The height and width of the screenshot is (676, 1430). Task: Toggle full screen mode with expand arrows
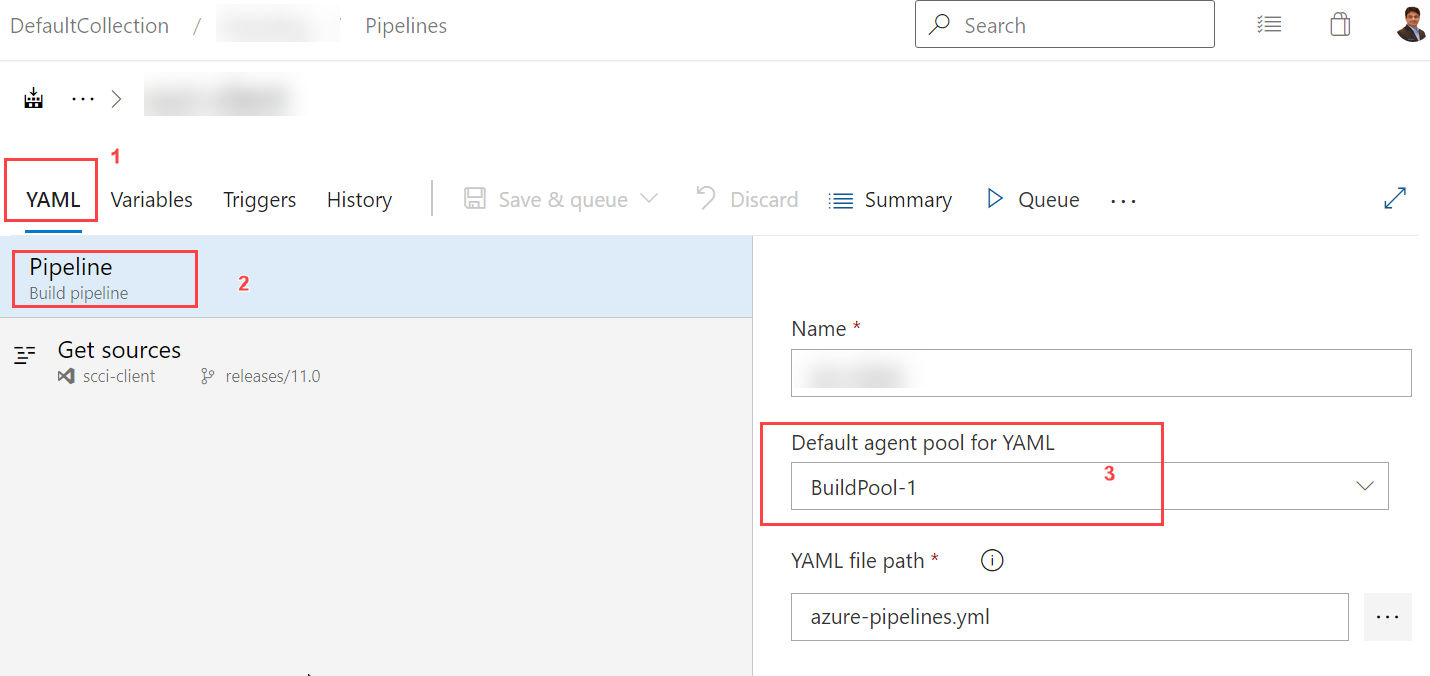coord(1395,198)
